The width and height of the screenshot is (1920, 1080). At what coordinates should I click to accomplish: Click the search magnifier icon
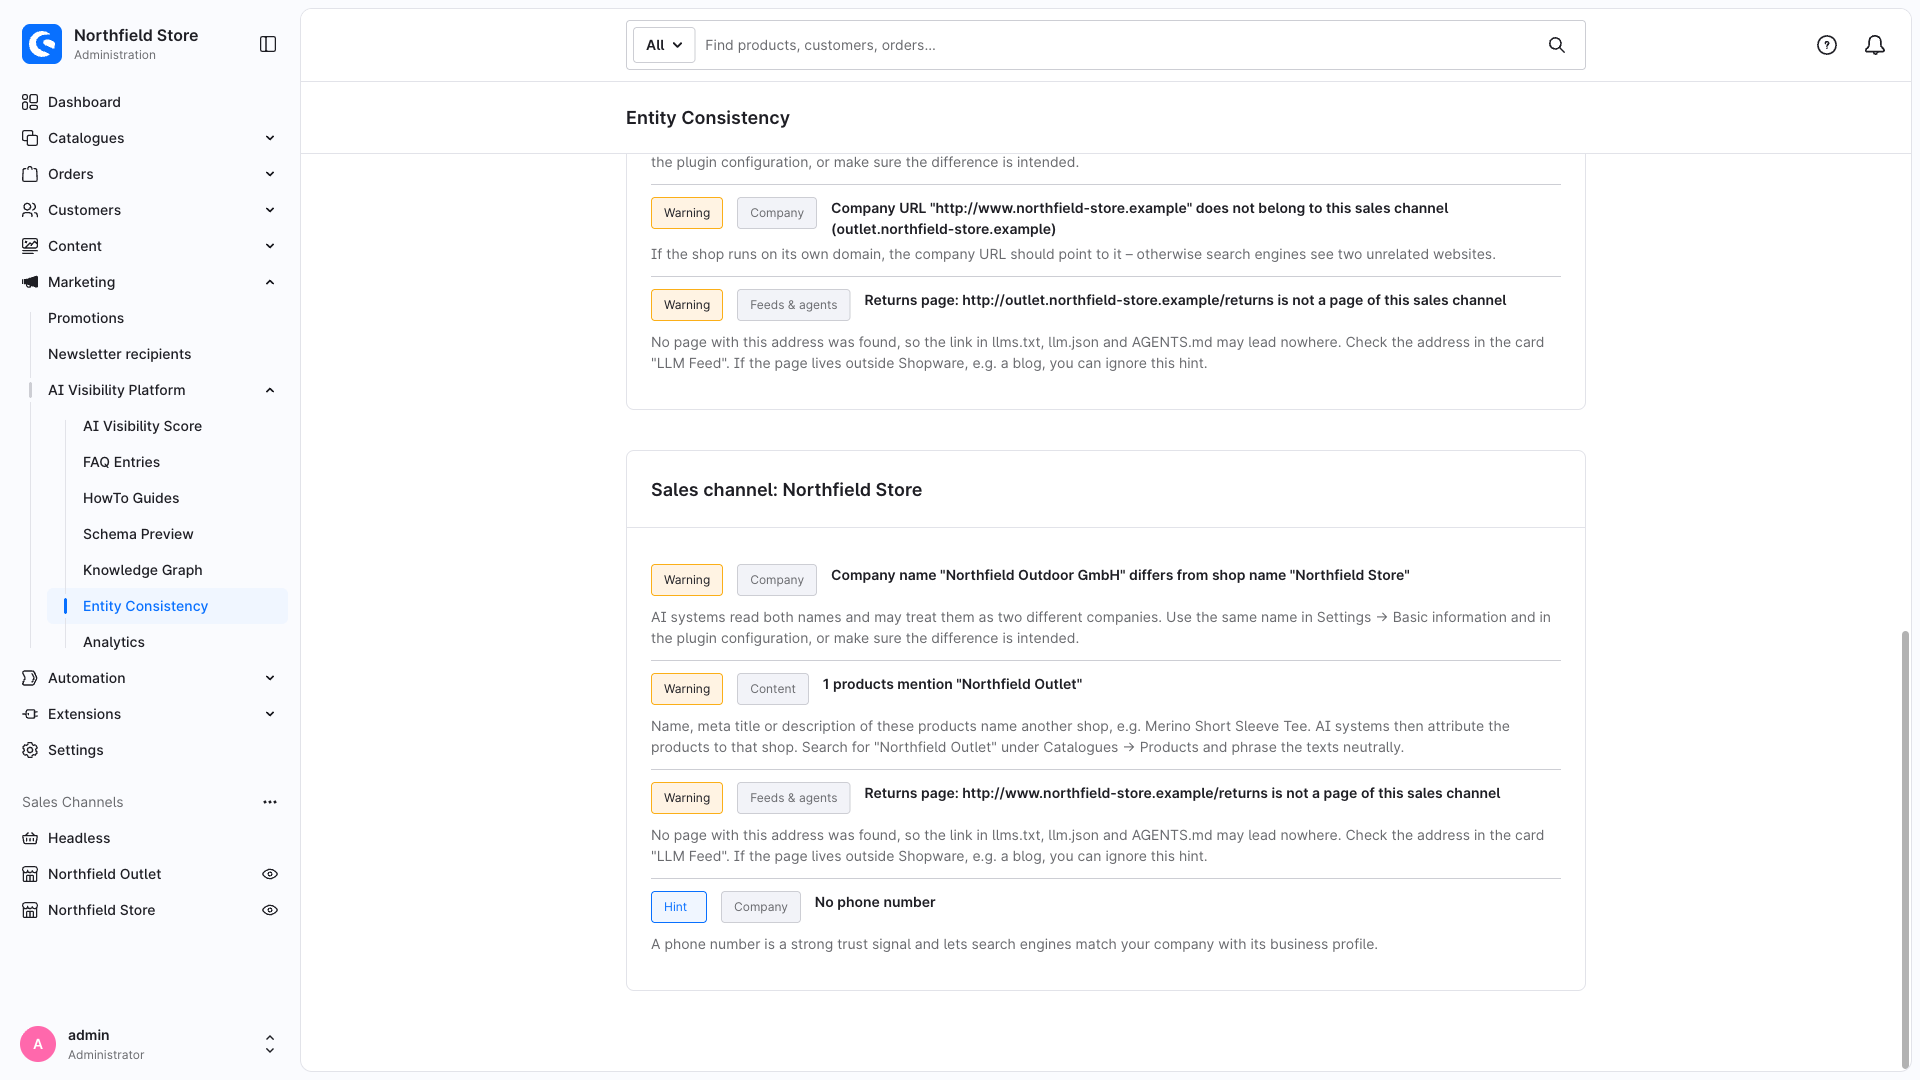click(x=1557, y=45)
